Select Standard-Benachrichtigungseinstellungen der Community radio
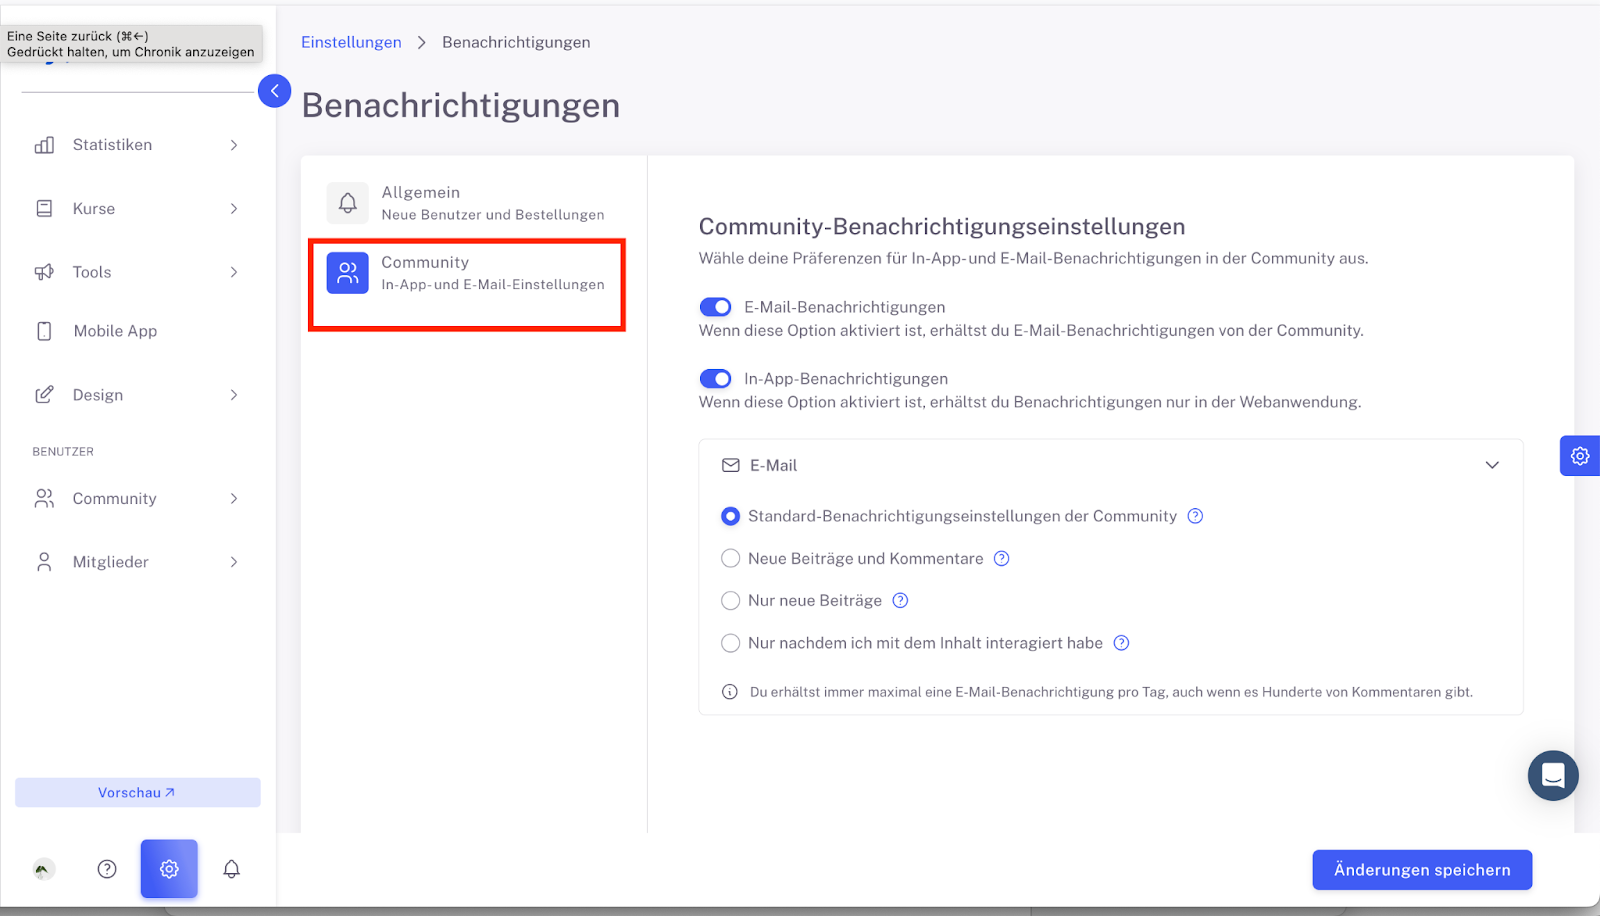 pos(731,516)
